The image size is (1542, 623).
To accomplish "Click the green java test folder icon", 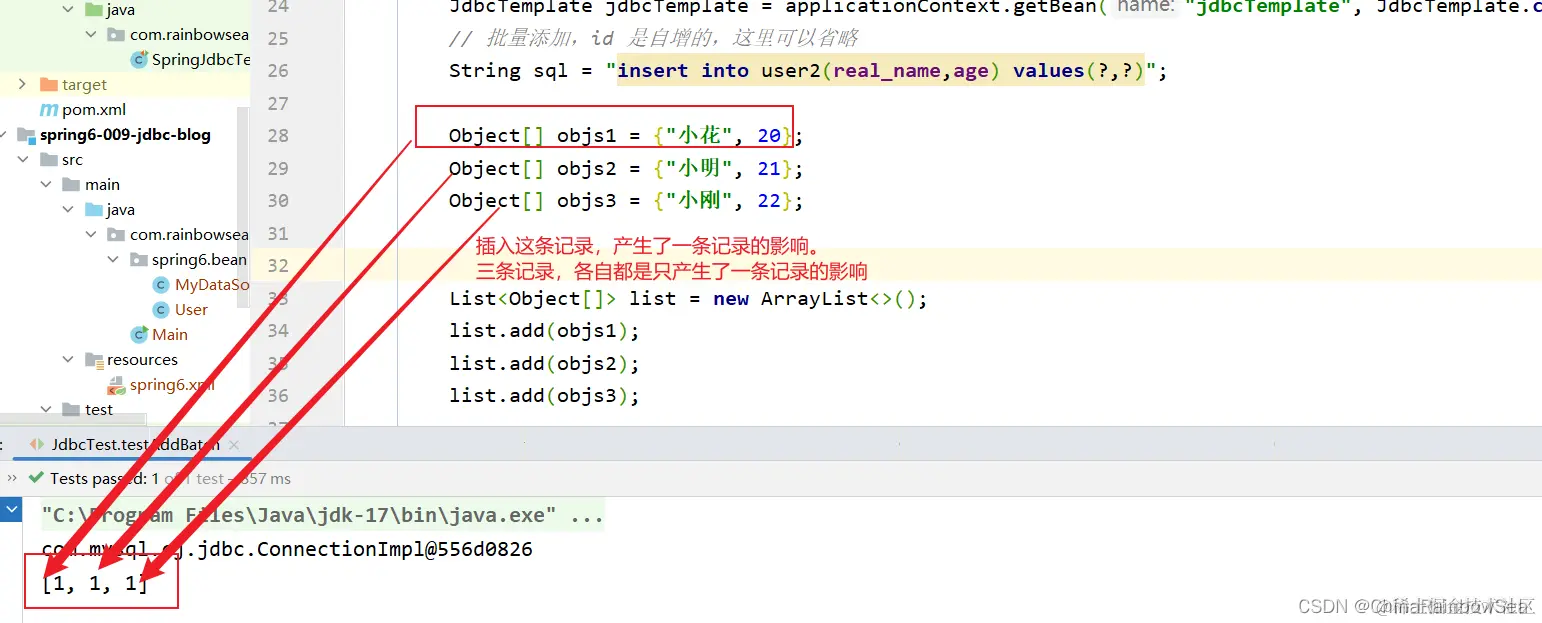I will tap(94, 10).
